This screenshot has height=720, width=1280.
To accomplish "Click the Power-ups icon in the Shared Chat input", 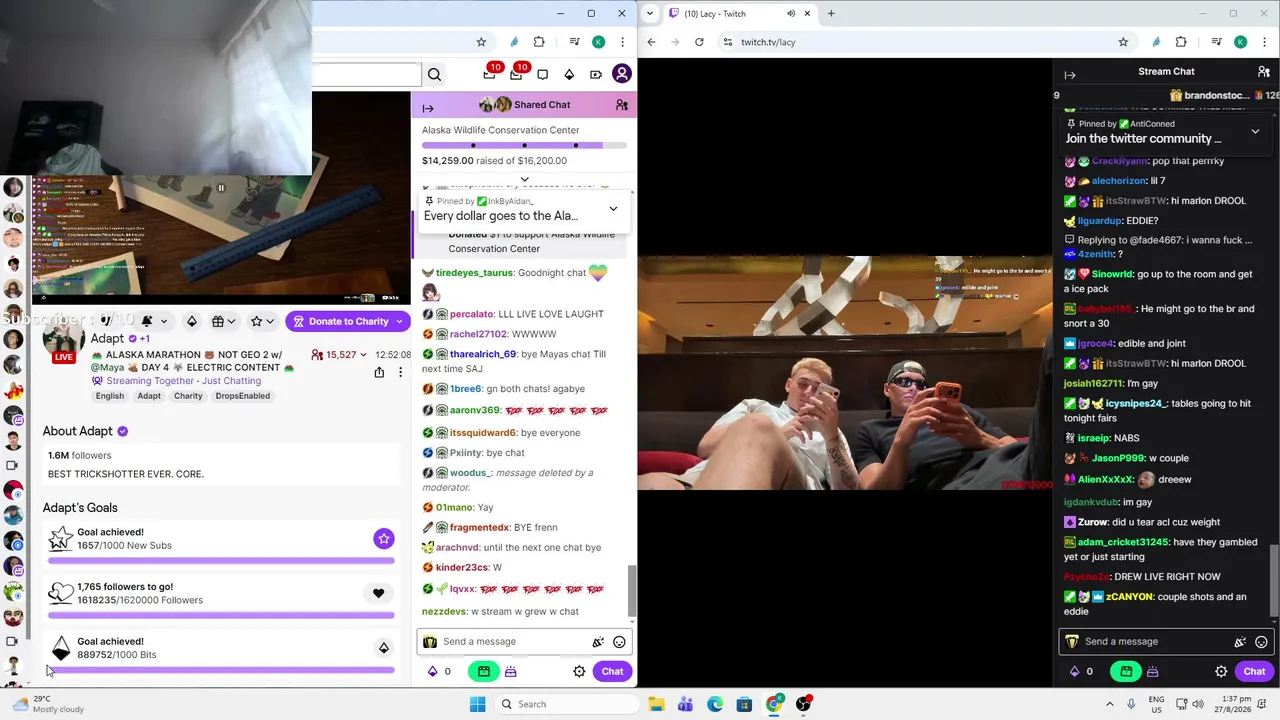I will coord(598,642).
